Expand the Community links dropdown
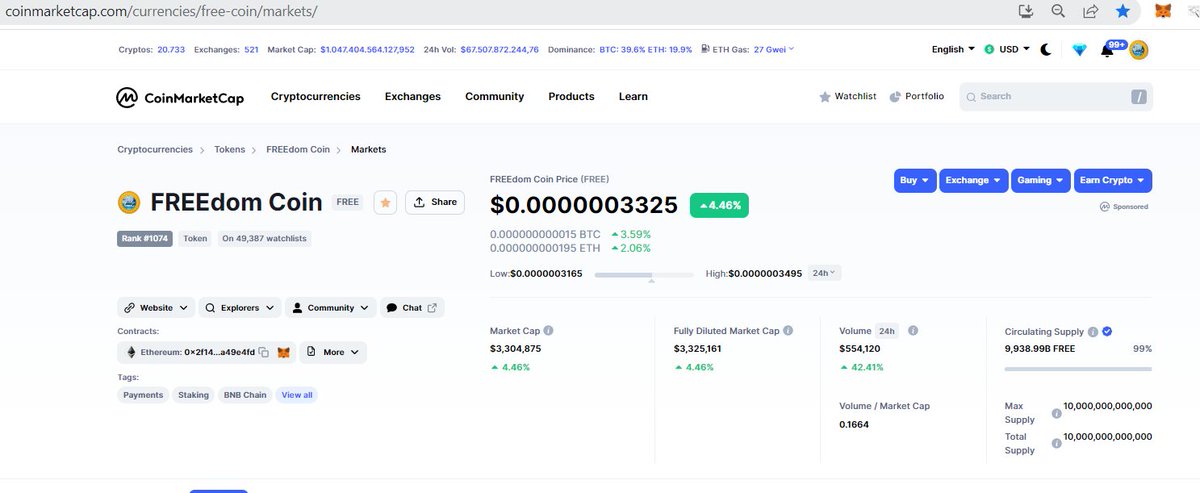 click(x=330, y=308)
